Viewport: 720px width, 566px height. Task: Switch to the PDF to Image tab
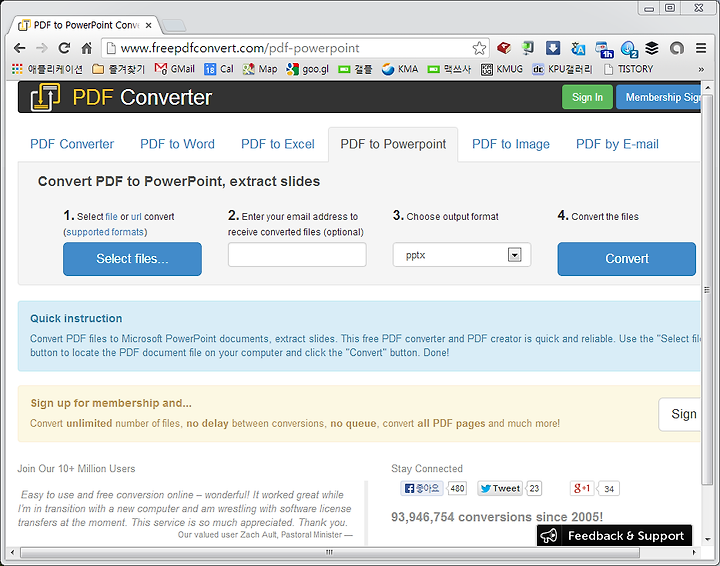(x=511, y=144)
